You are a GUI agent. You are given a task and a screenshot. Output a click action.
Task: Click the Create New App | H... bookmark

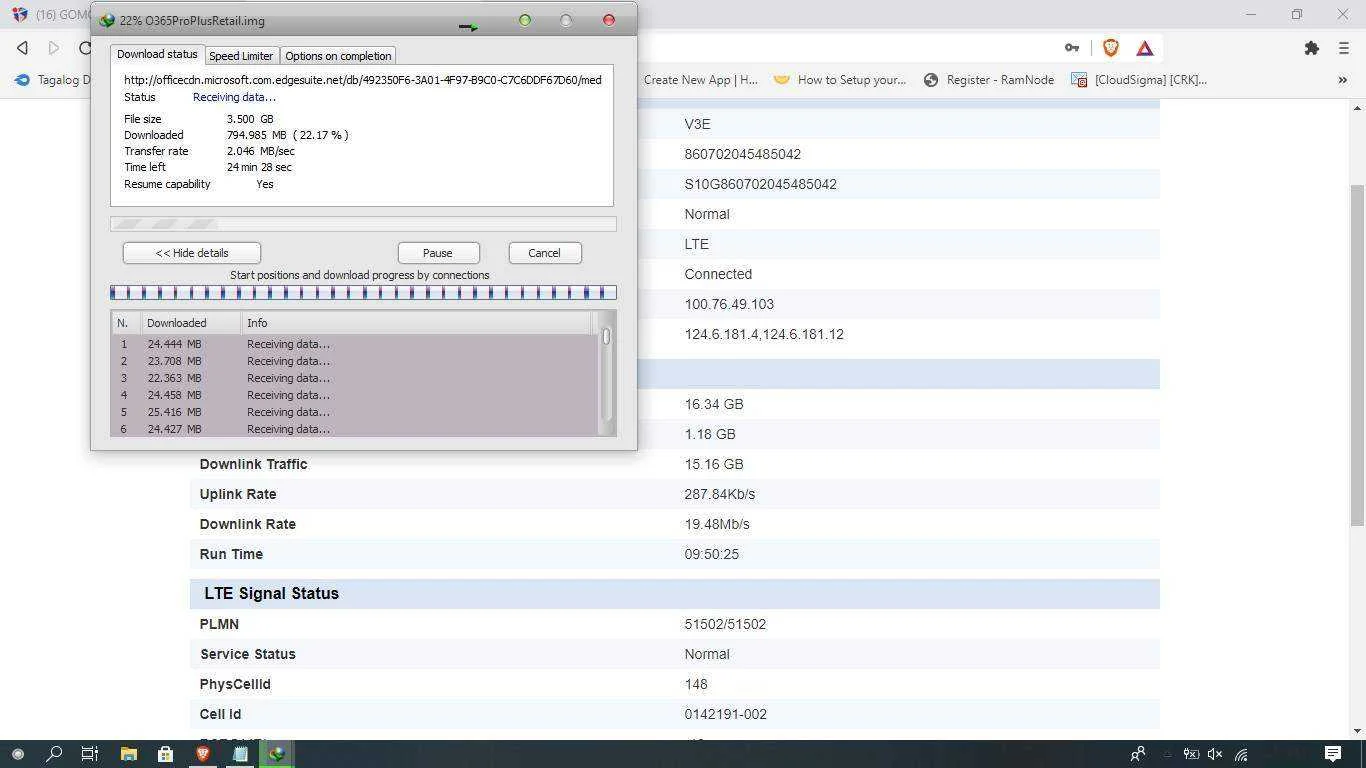(701, 80)
